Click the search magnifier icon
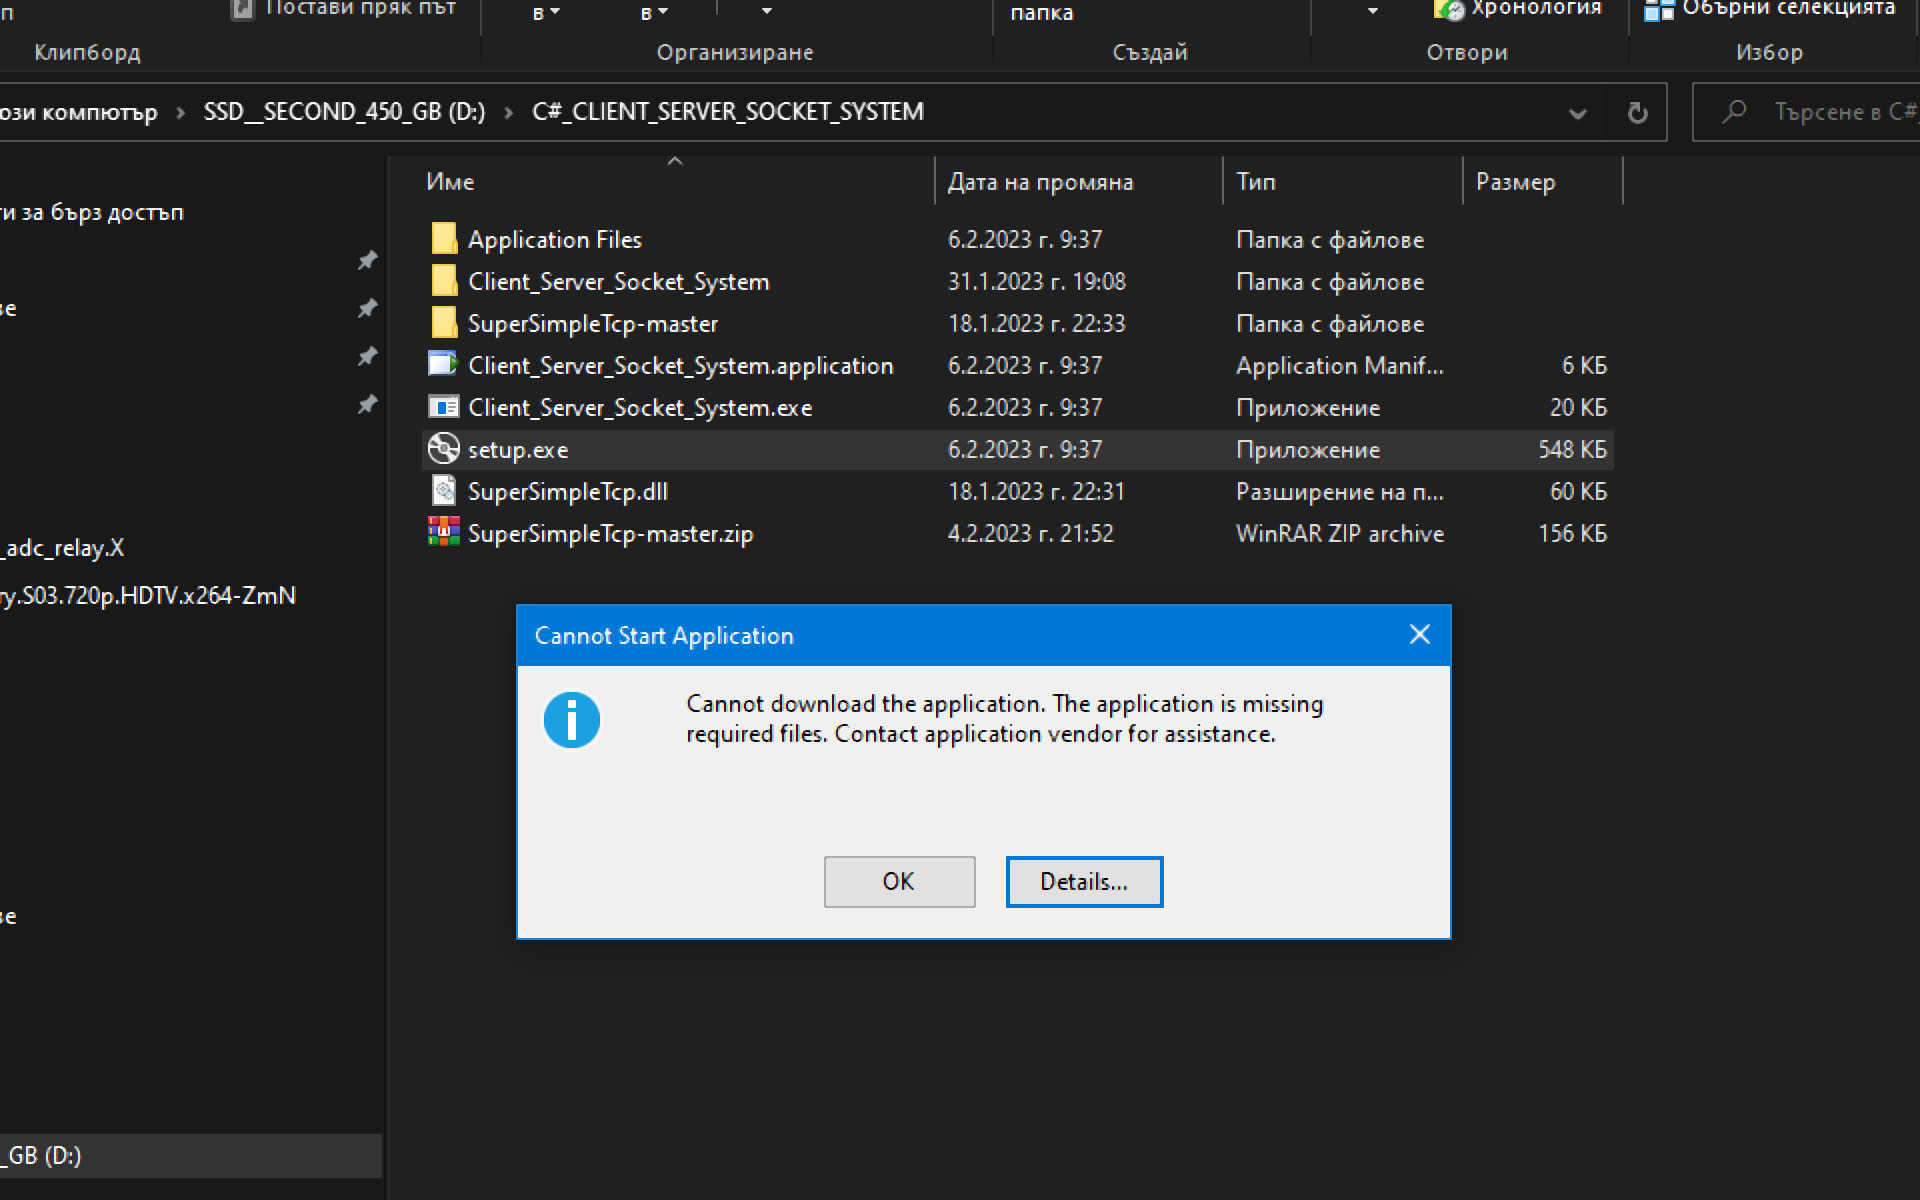 click(x=1733, y=112)
